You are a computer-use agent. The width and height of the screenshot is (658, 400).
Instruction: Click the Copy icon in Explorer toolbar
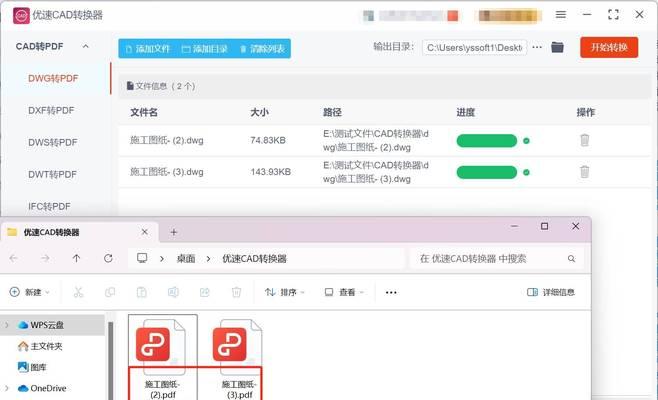[x=110, y=292]
